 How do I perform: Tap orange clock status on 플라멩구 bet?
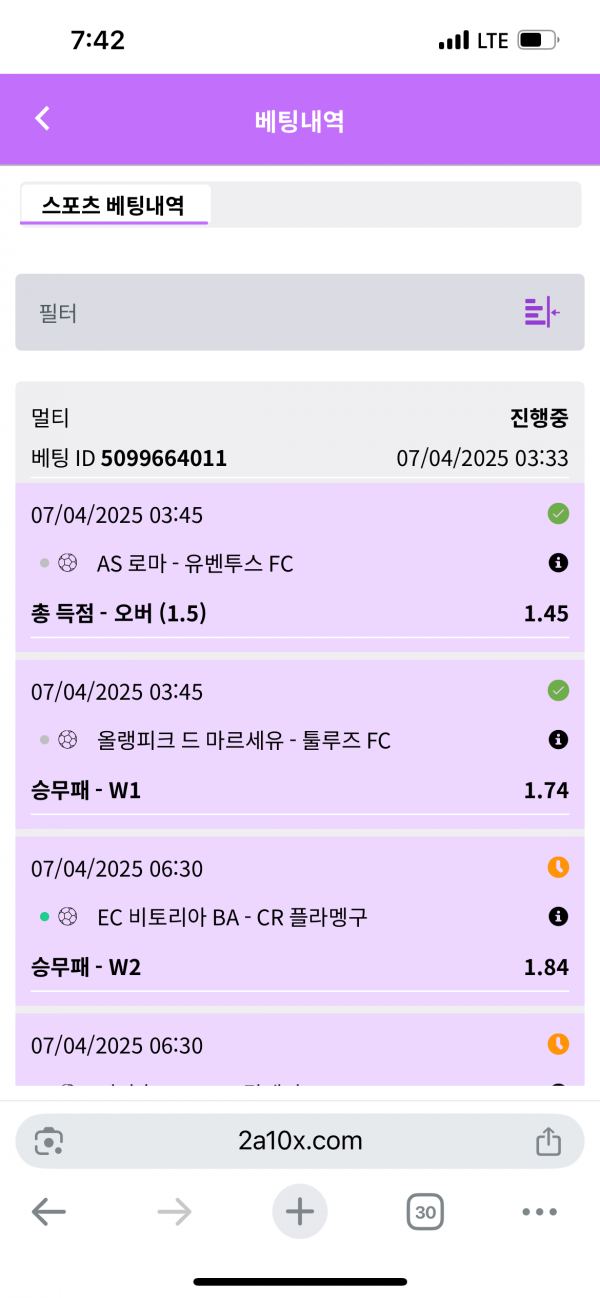point(559,867)
